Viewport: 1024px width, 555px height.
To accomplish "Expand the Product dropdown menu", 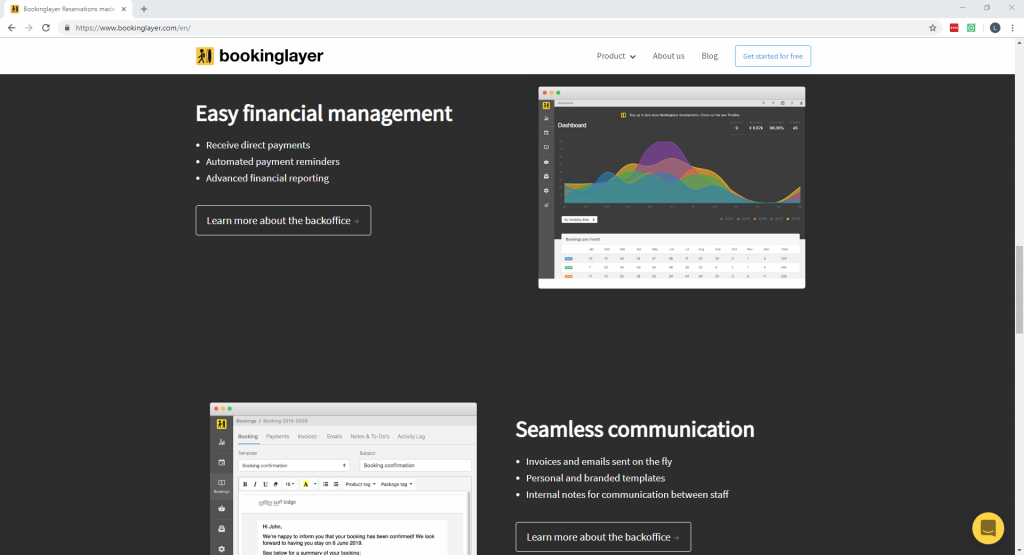I will point(616,56).
